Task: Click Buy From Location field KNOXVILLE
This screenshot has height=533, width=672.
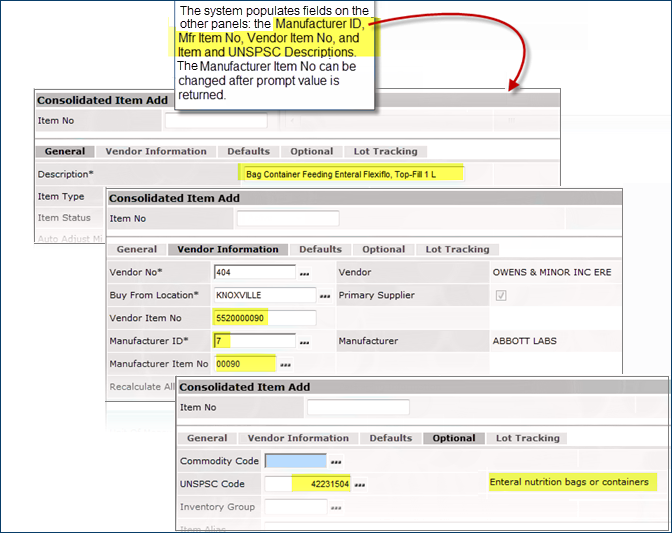Action: 264,295
